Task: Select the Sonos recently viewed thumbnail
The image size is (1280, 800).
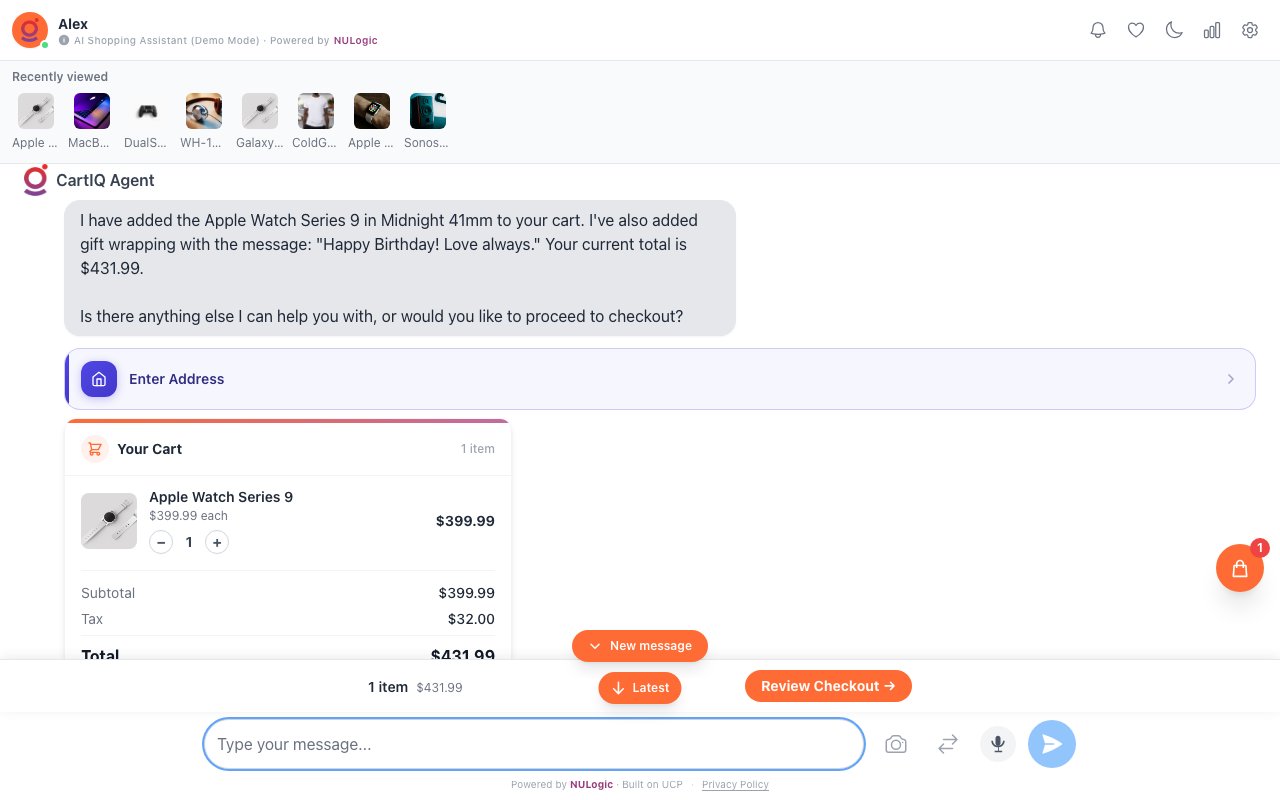Action: [428, 112]
